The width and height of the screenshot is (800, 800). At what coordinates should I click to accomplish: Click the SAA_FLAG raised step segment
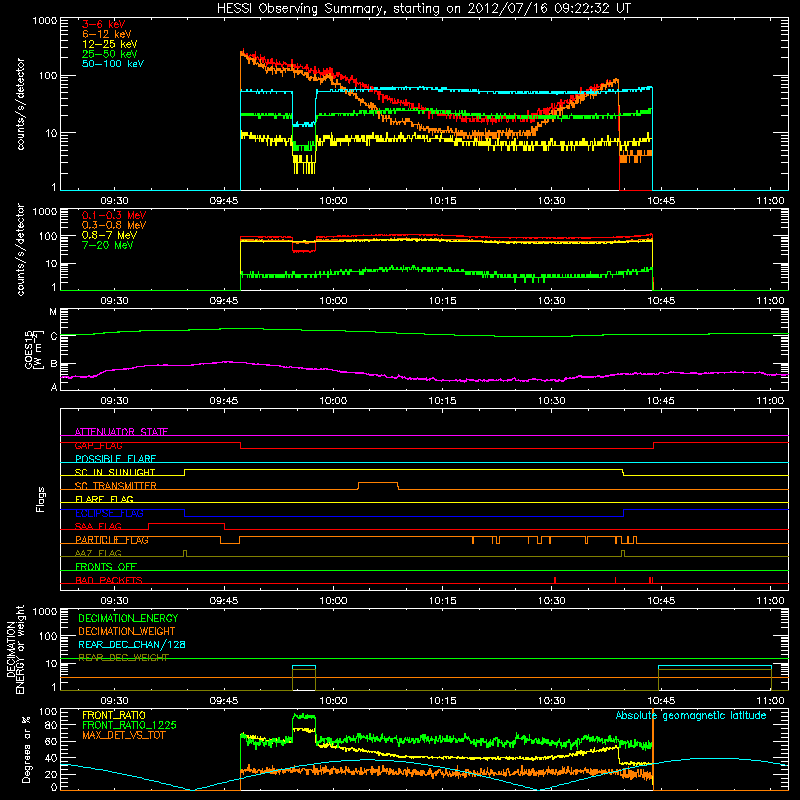[x=186, y=523]
